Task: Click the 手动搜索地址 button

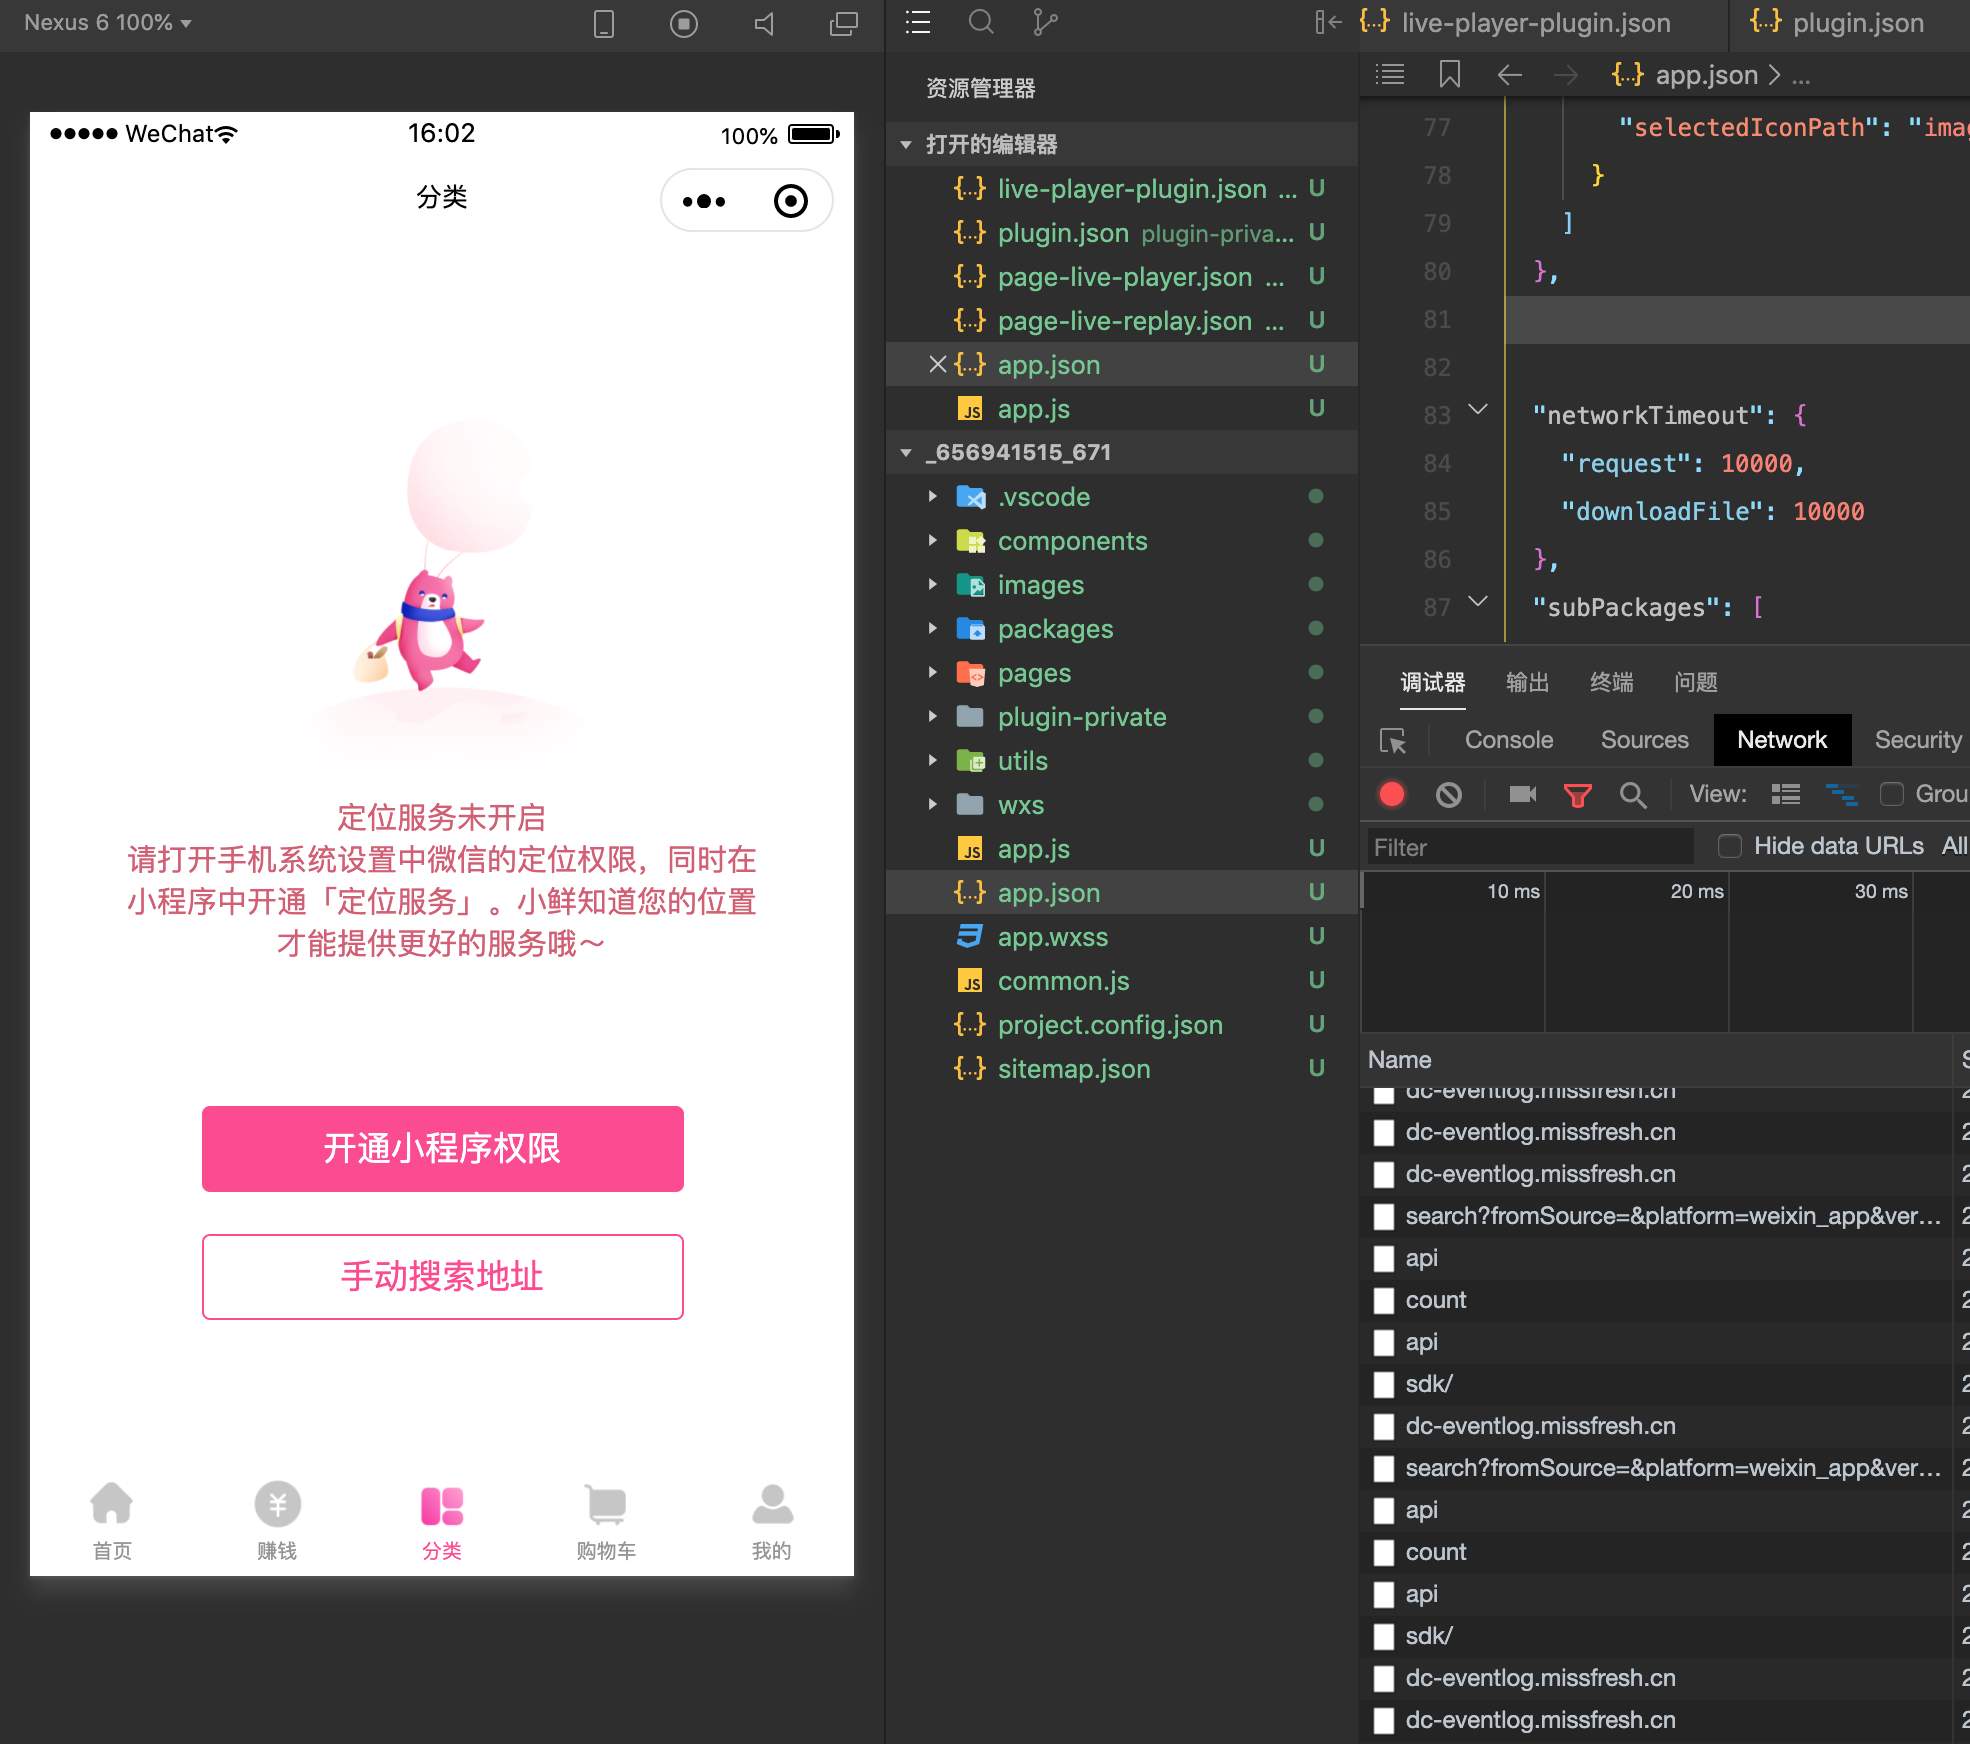Action: [443, 1277]
